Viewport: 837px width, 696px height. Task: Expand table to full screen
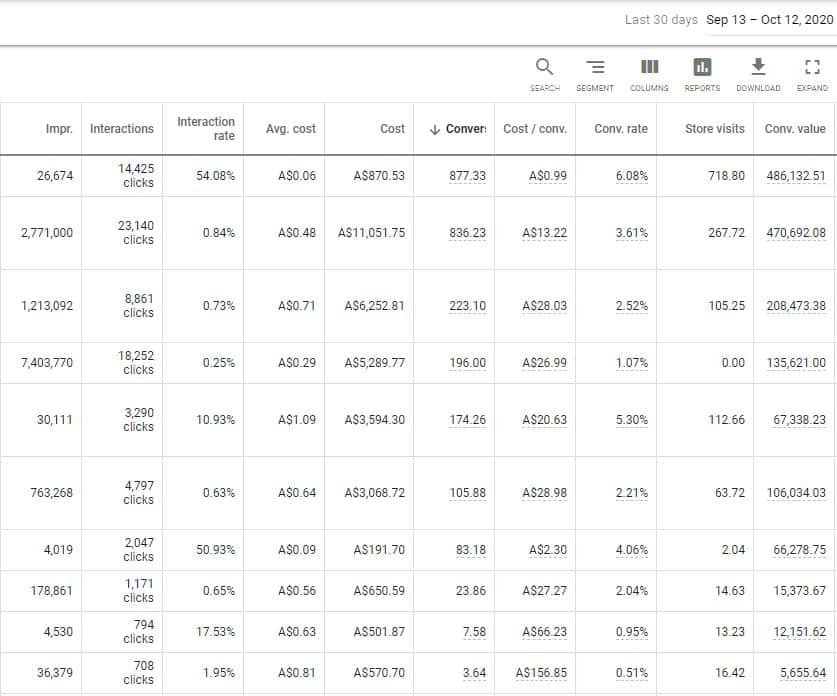812,68
